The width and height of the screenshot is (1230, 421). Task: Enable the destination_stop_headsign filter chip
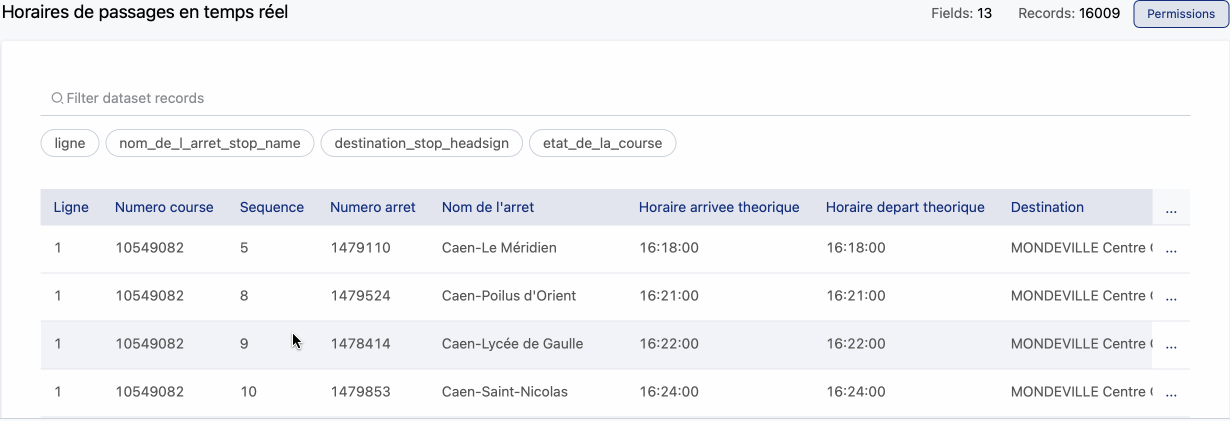pos(421,143)
